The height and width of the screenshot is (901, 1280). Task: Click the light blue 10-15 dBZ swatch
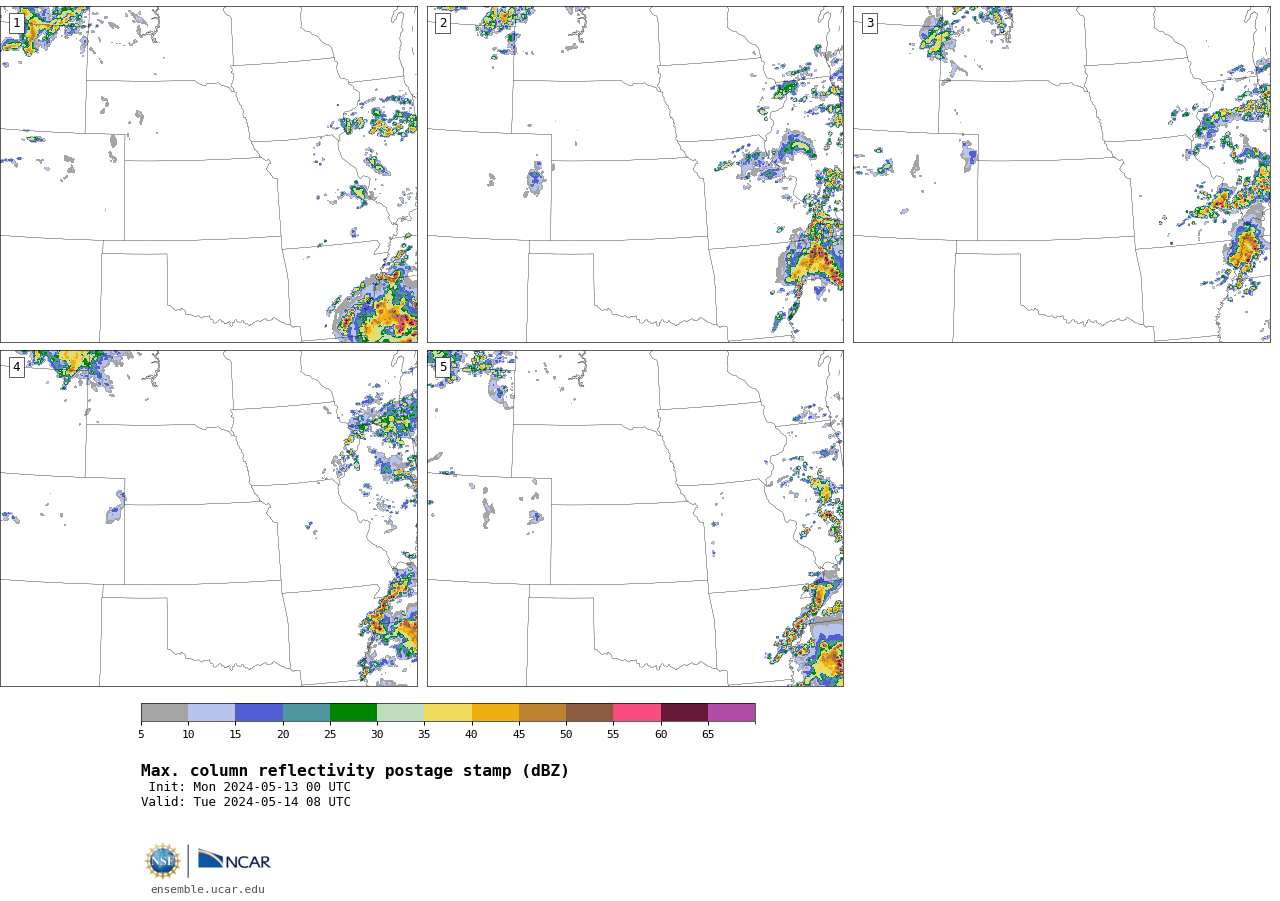(x=212, y=712)
